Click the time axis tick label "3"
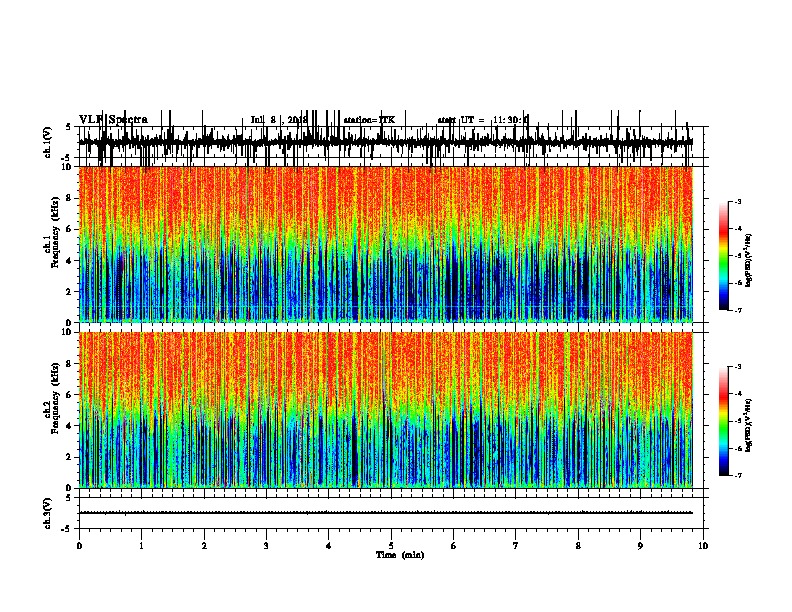This screenshot has width=792, height=612. 266,546
